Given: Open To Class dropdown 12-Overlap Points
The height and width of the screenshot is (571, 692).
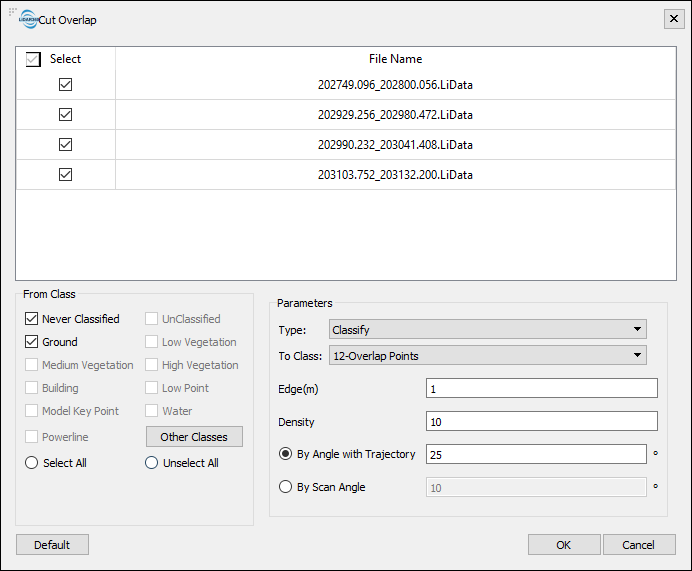Looking at the screenshot, I should [488, 355].
